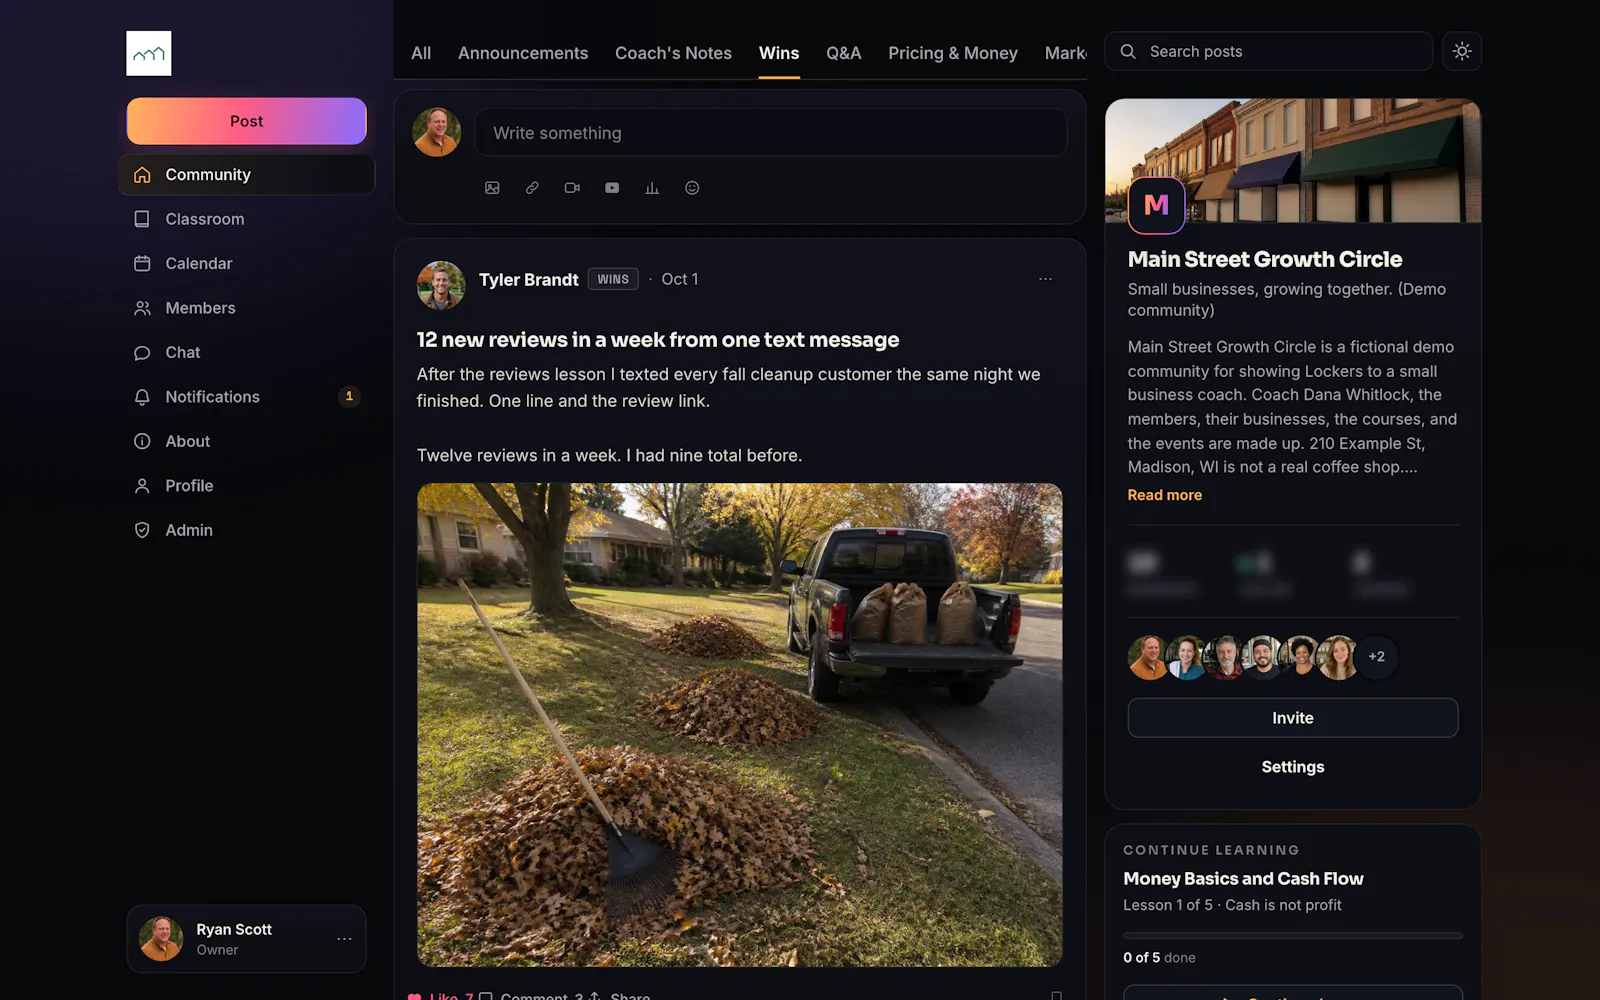This screenshot has height=1000, width=1600.
Task: Open Ryan Scott's account options menu
Action: 344,939
